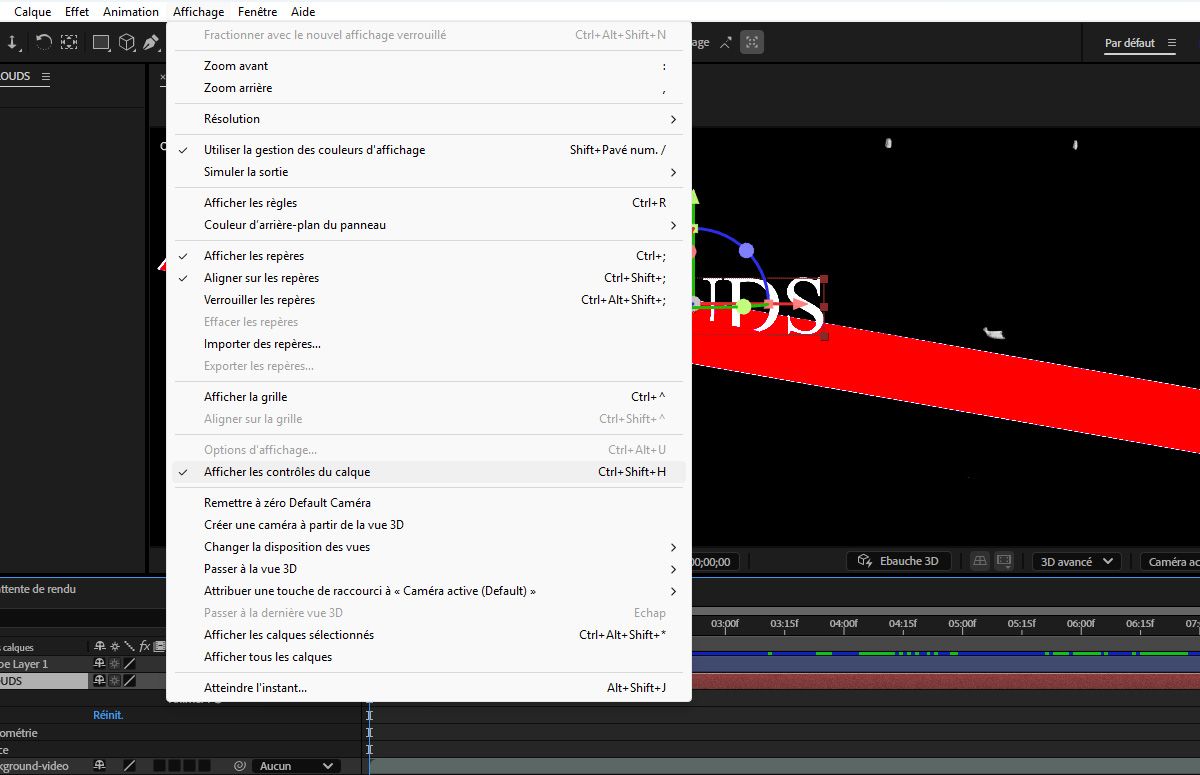The height and width of the screenshot is (775, 1200).
Task: Uncheck Afficher les contrôles du calque
Action: [x=429, y=472]
